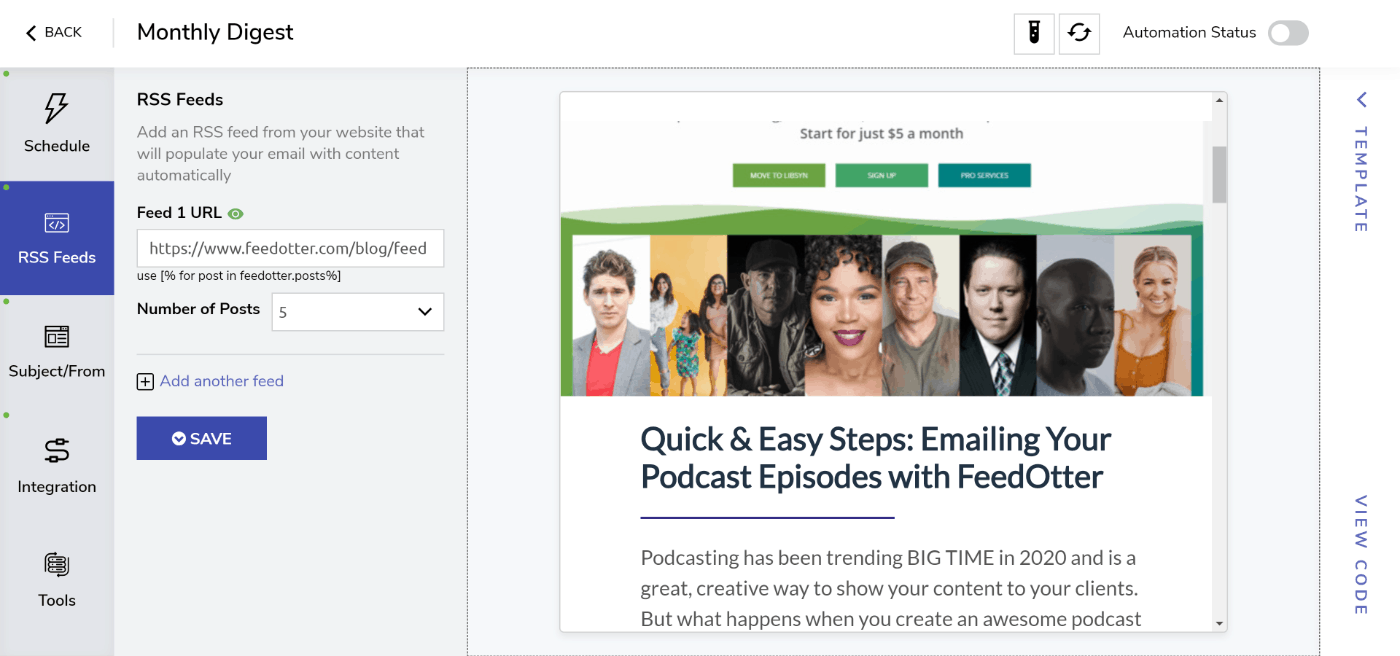Open the RSS Feeds section
Screen dimensions: 1400x656
click(x=57, y=238)
